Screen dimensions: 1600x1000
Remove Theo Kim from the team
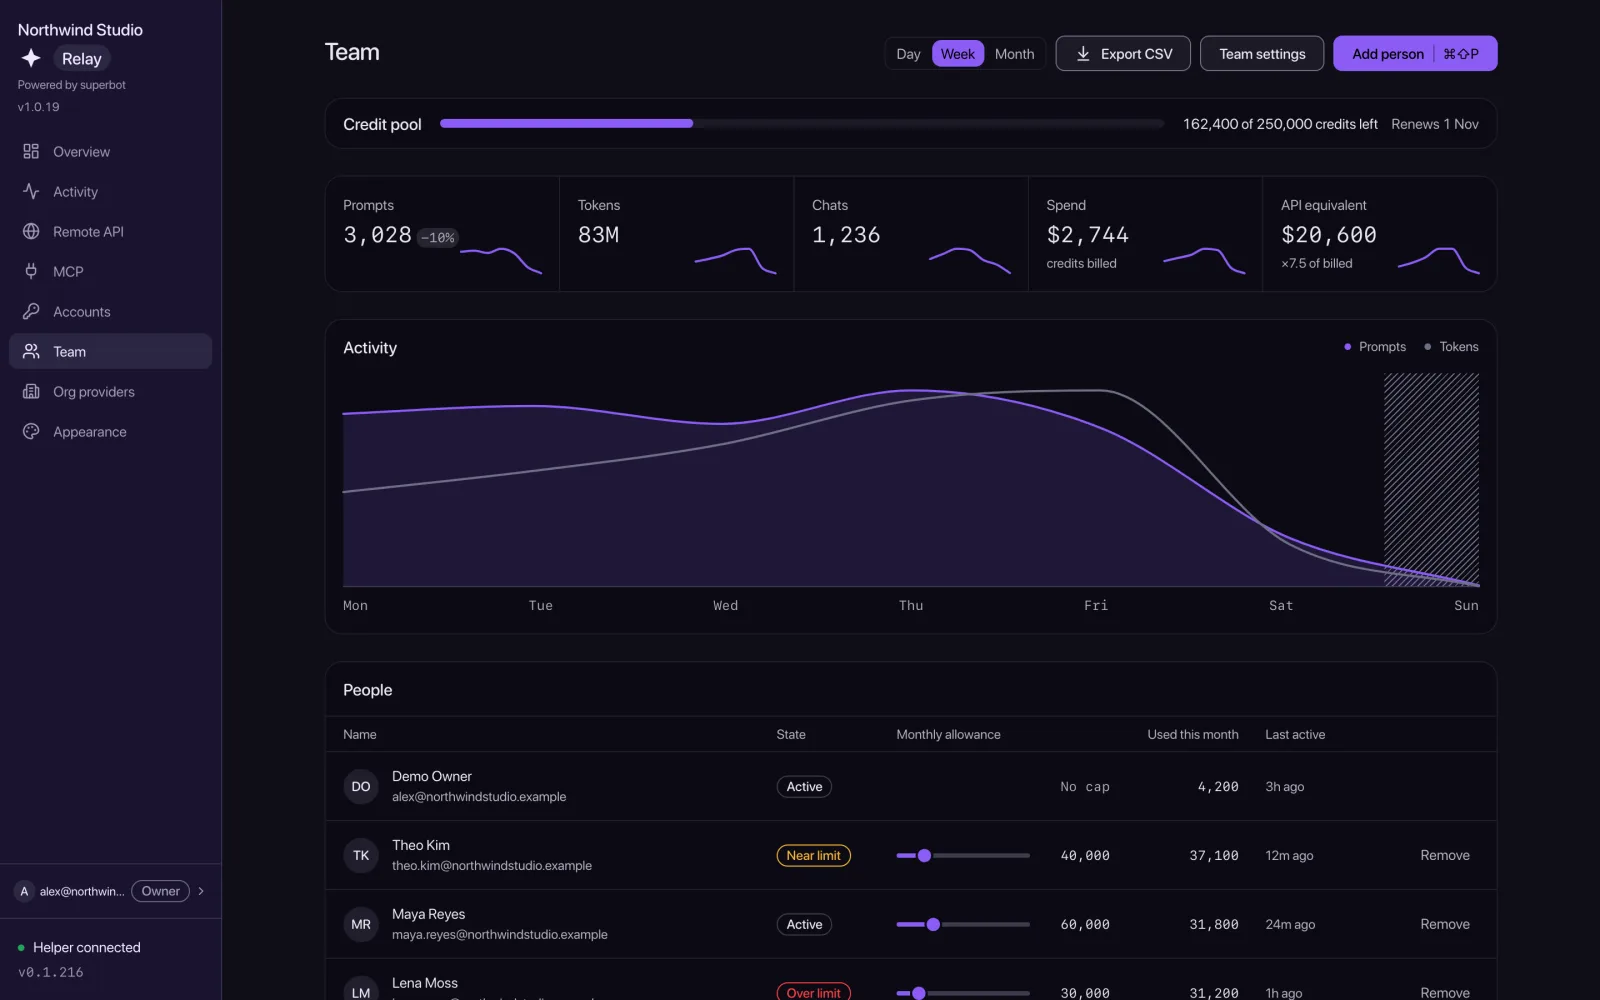coord(1445,855)
